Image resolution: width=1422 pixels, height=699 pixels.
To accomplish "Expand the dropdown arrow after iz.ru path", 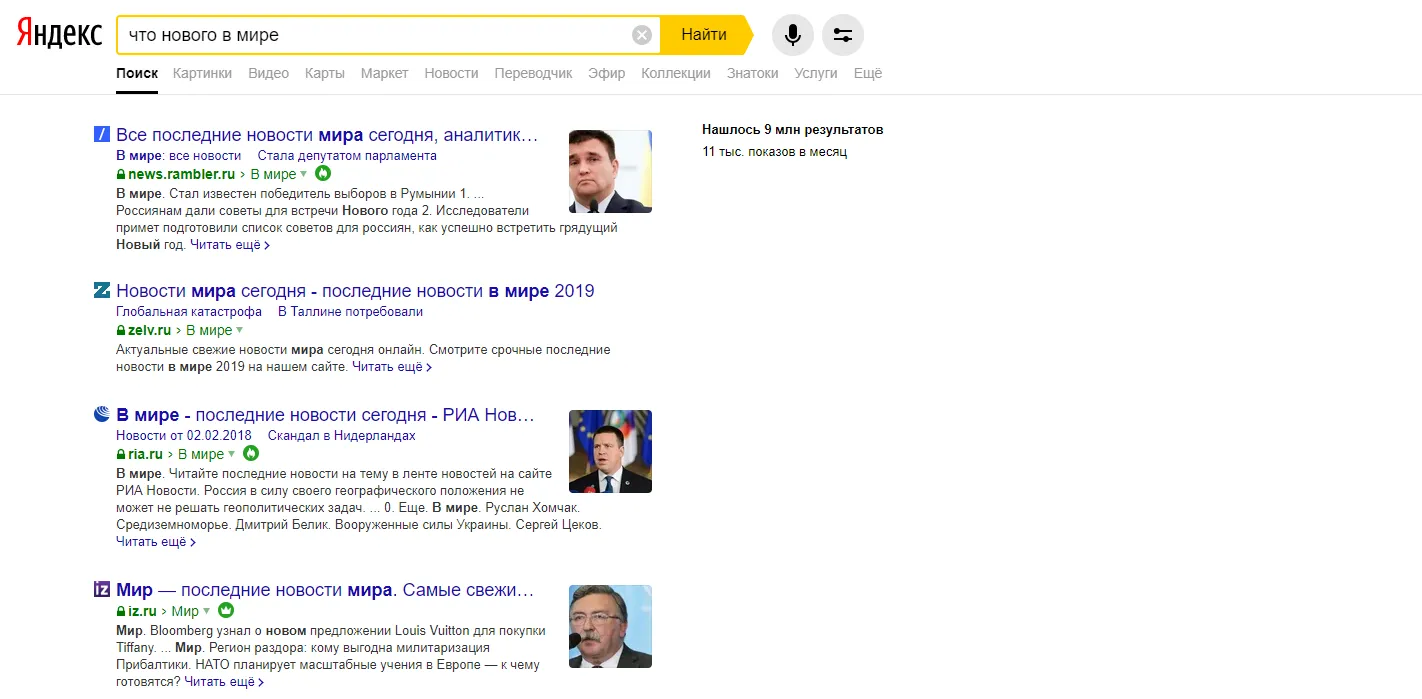I will pyautogui.click(x=207, y=611).
